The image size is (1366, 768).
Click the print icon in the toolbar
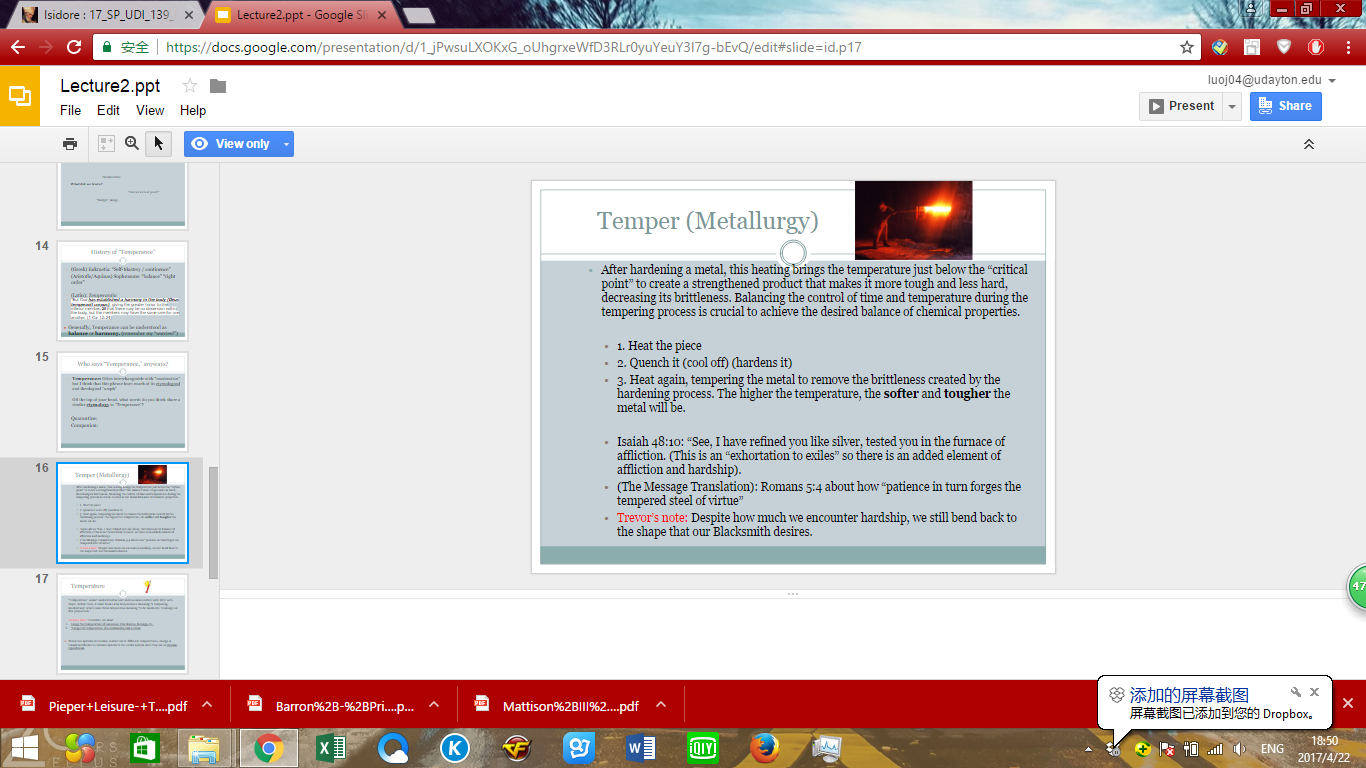pos(70,144)
